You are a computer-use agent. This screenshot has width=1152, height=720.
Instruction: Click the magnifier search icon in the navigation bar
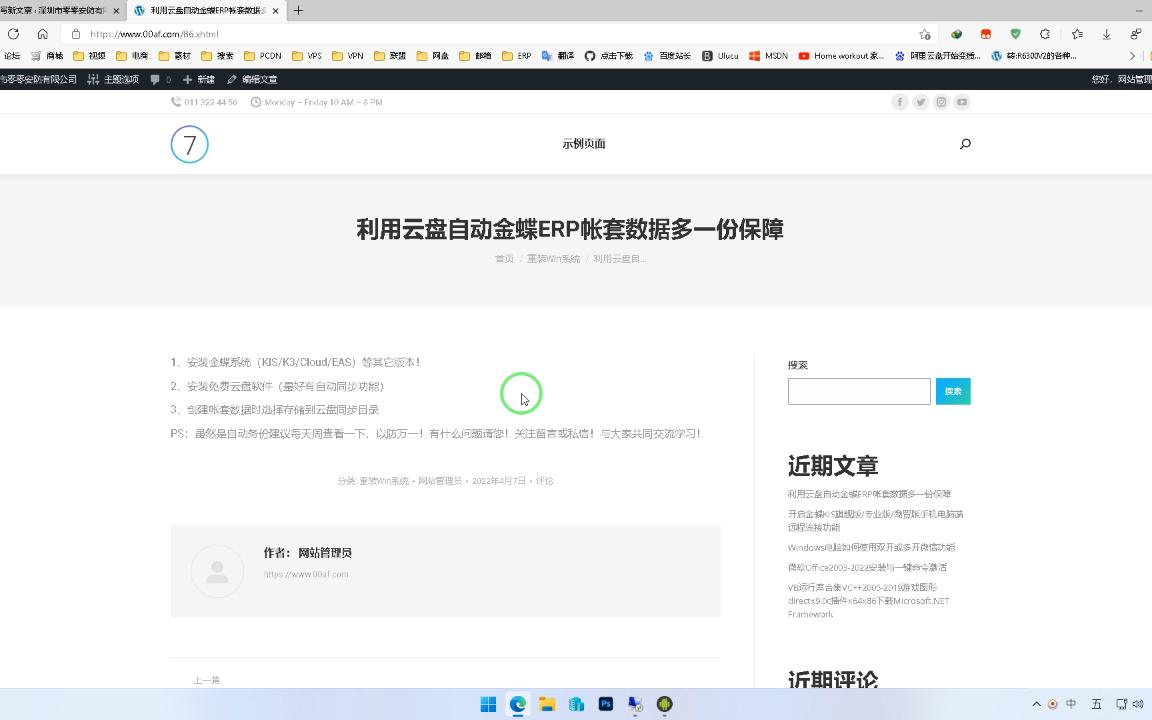point(964,143)
